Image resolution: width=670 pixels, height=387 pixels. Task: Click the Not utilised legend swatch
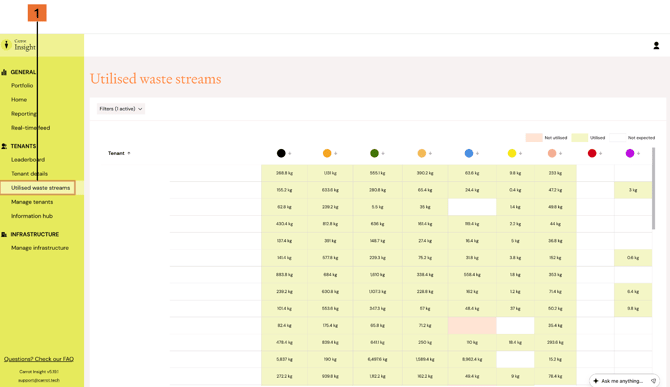pos(534,138)
